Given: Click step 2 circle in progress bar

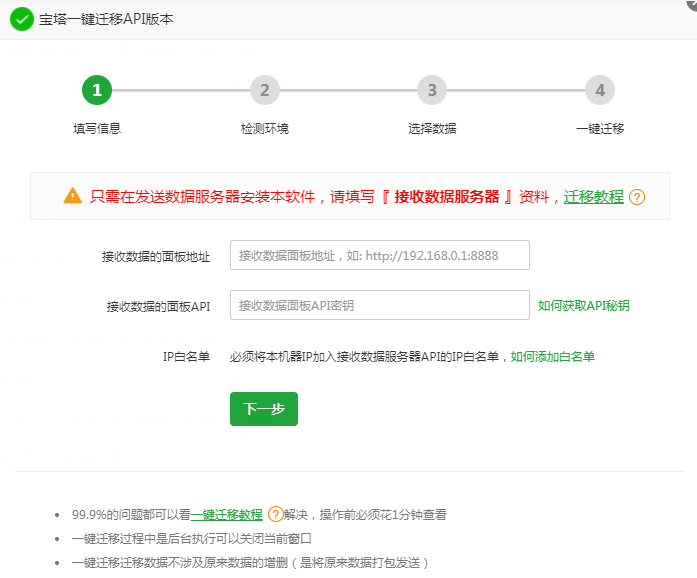Looking at the screenshot, I should click(x=264, y=90).
